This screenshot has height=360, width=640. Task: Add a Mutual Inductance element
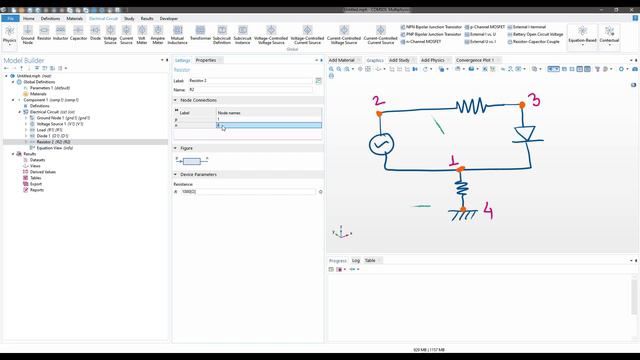point(178,34)
